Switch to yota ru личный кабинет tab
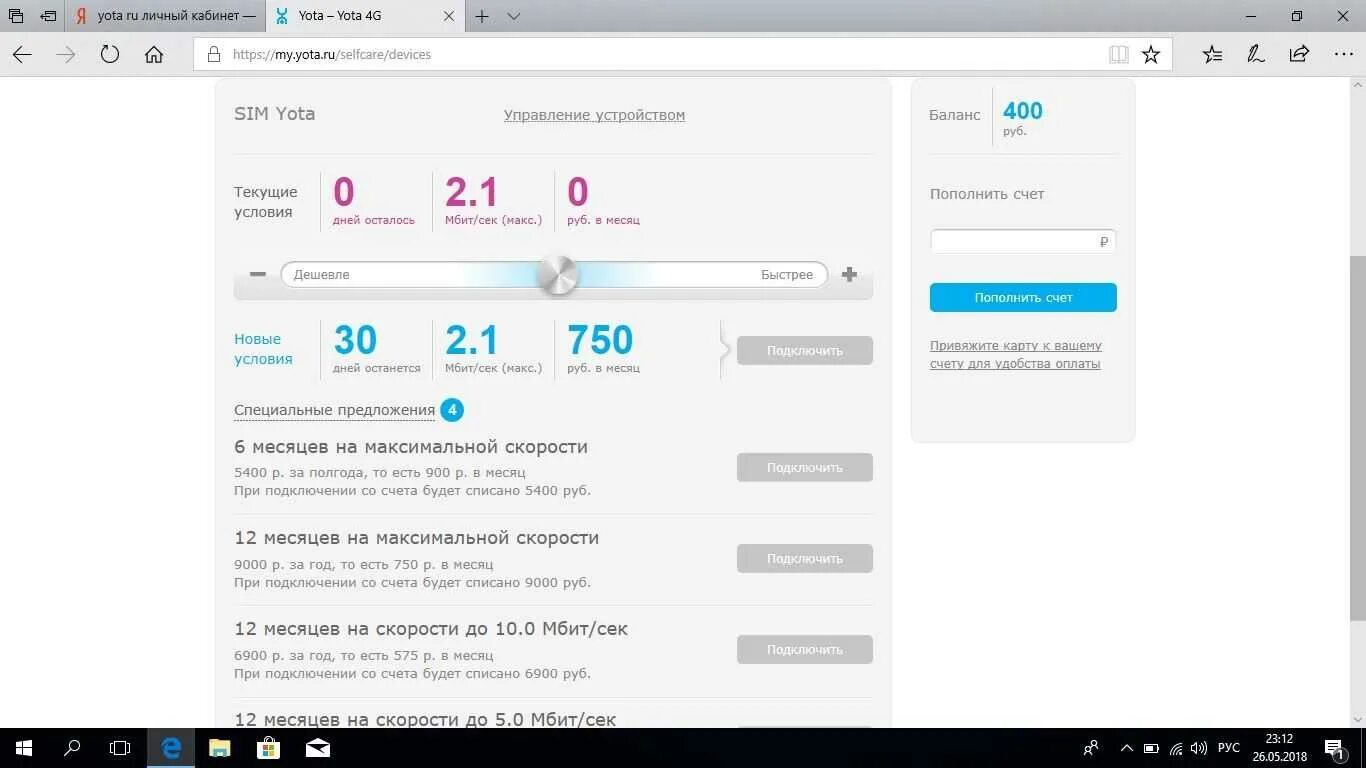 point(166,16)
